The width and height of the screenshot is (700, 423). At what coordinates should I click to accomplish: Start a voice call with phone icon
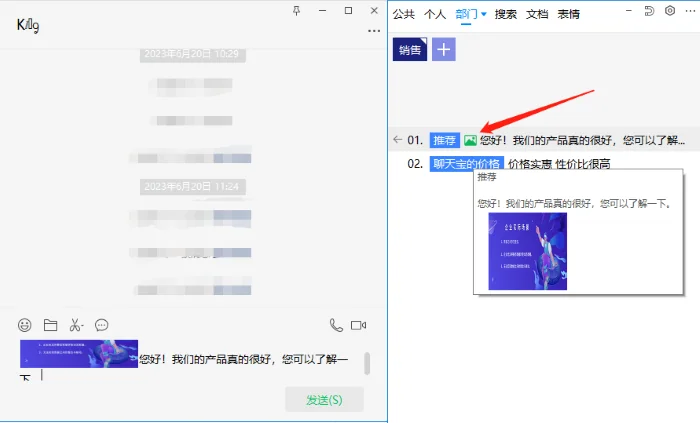click(x=336, y=325)
